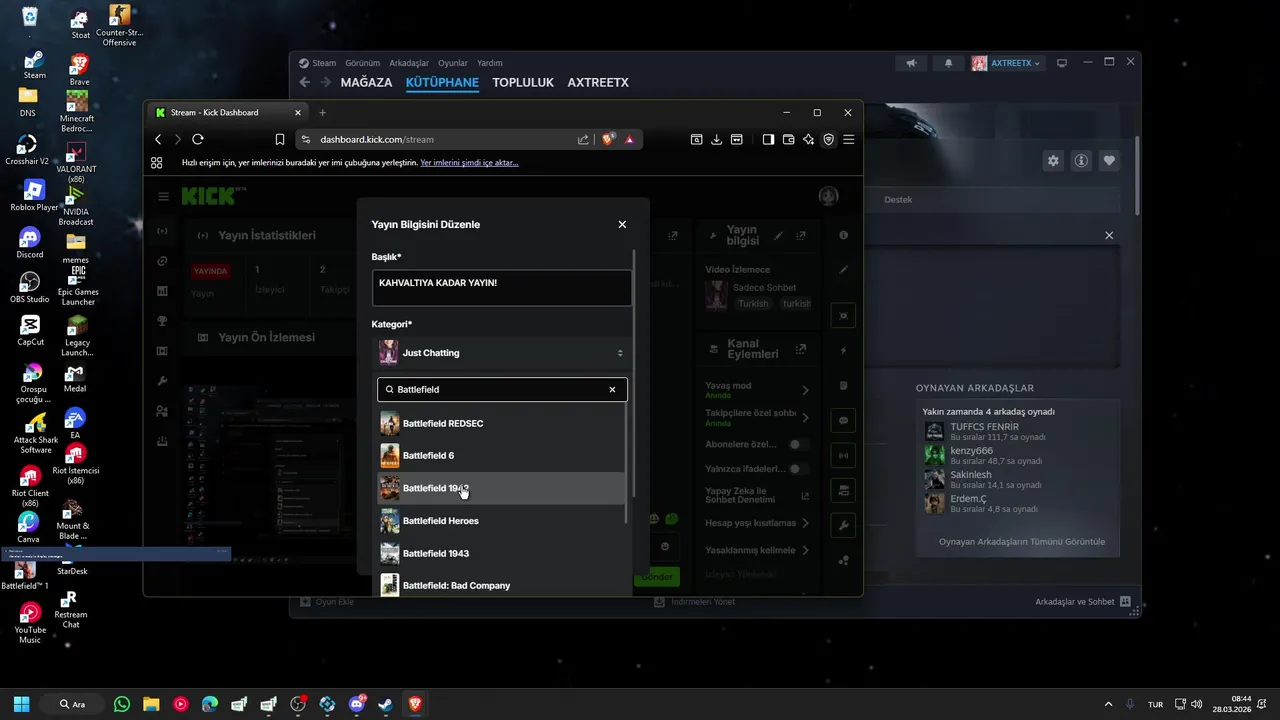This screenshot has height=720, width=1280.
Task: Open the Kategori dropdown showing Just Chatting
Action: [502, 352]
